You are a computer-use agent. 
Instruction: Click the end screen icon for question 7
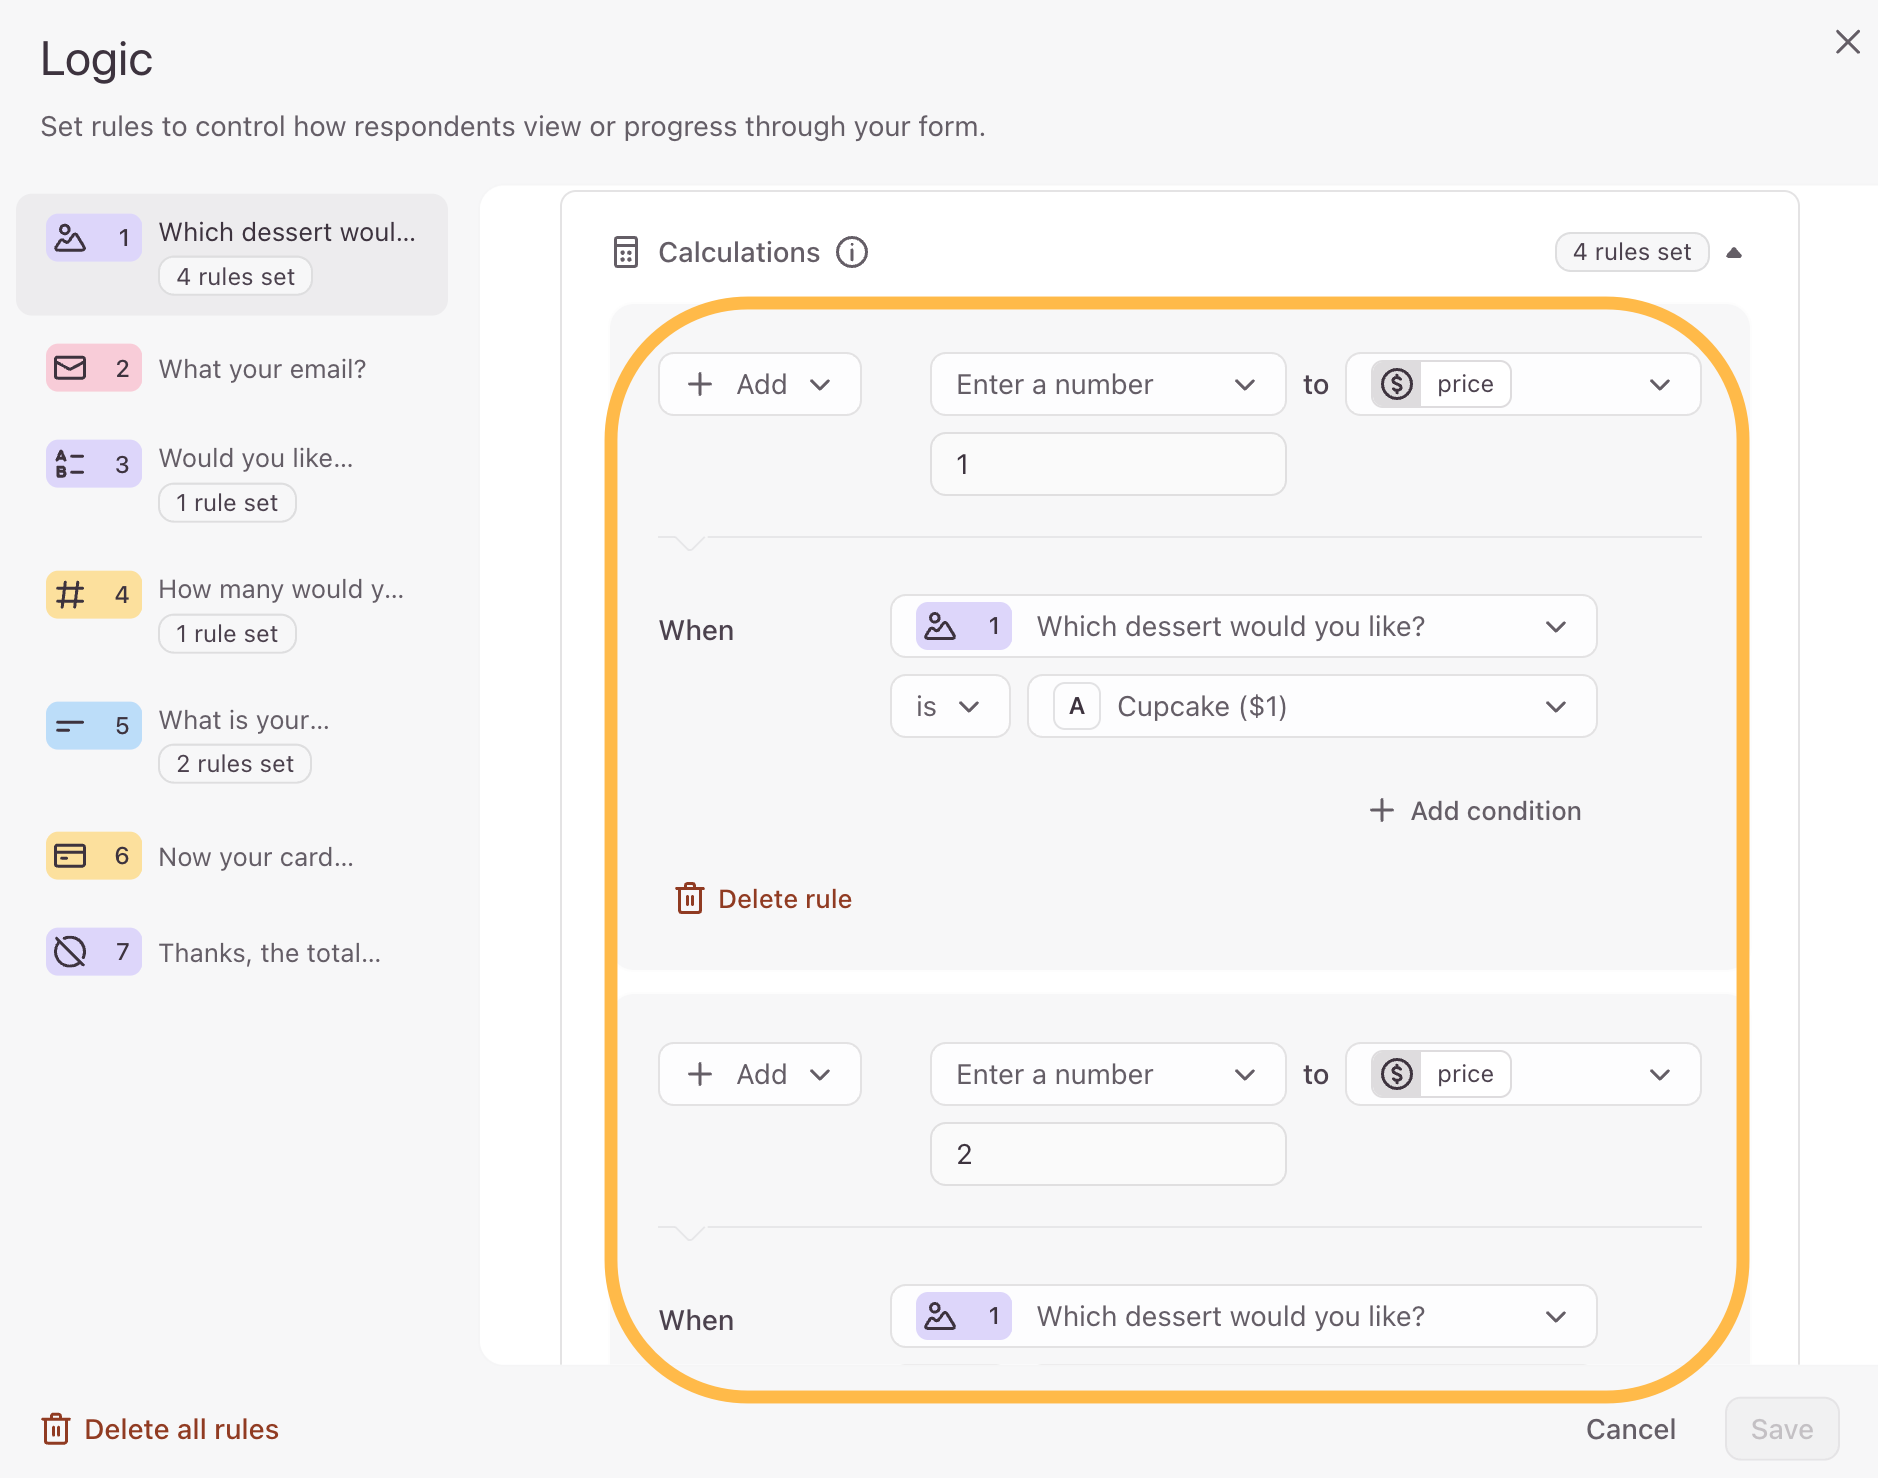[x=70, y=952]
